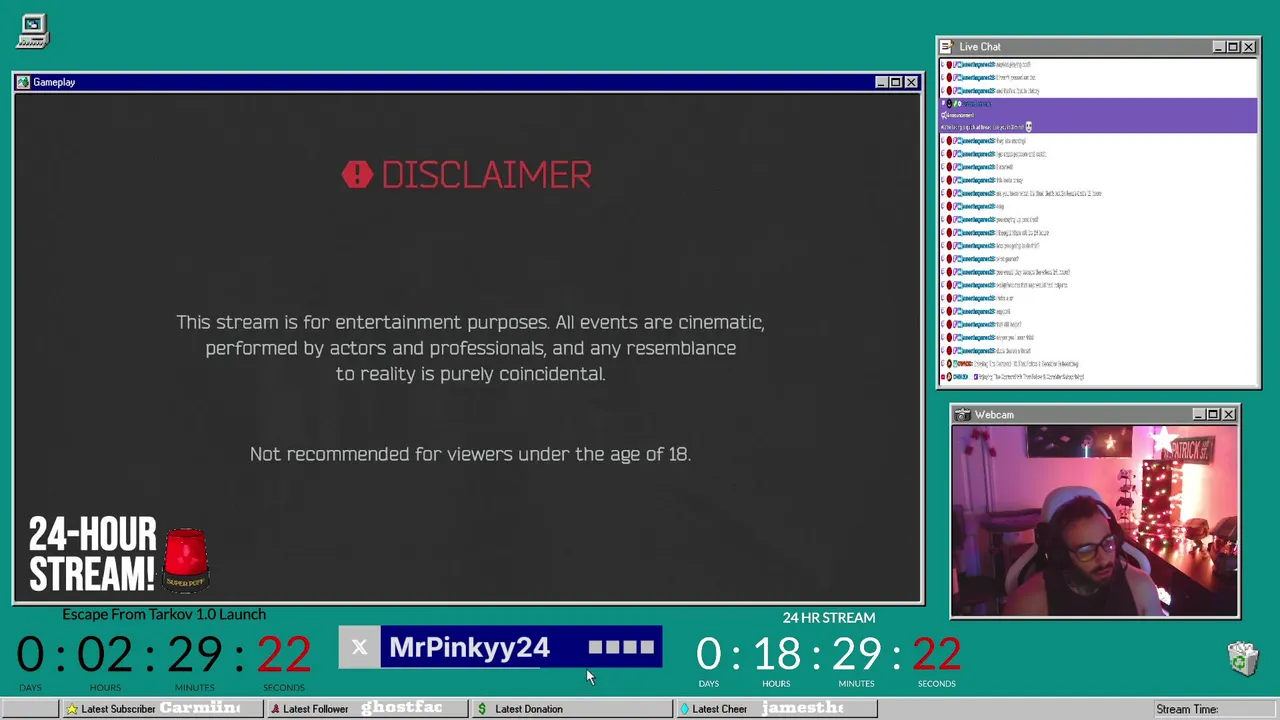Minimize the Gameplay window
This screenshot has height=720, width=1280.
coord(881,82)
